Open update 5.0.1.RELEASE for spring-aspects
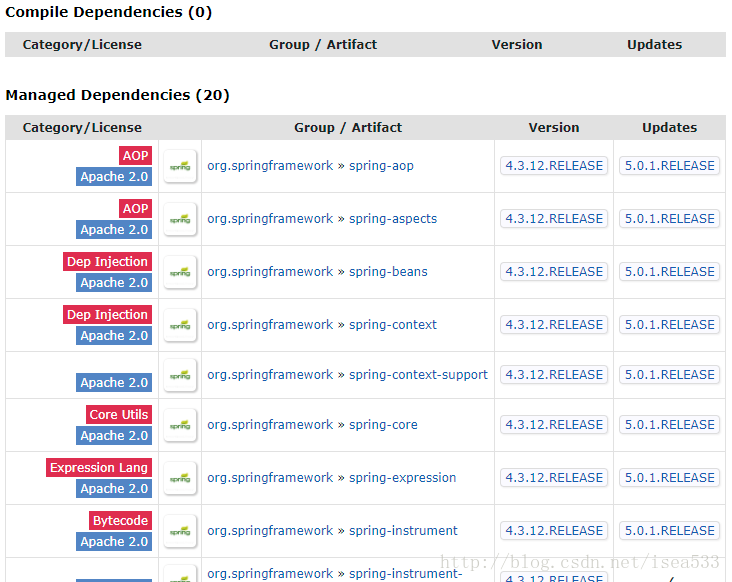 tap(669, 218)
